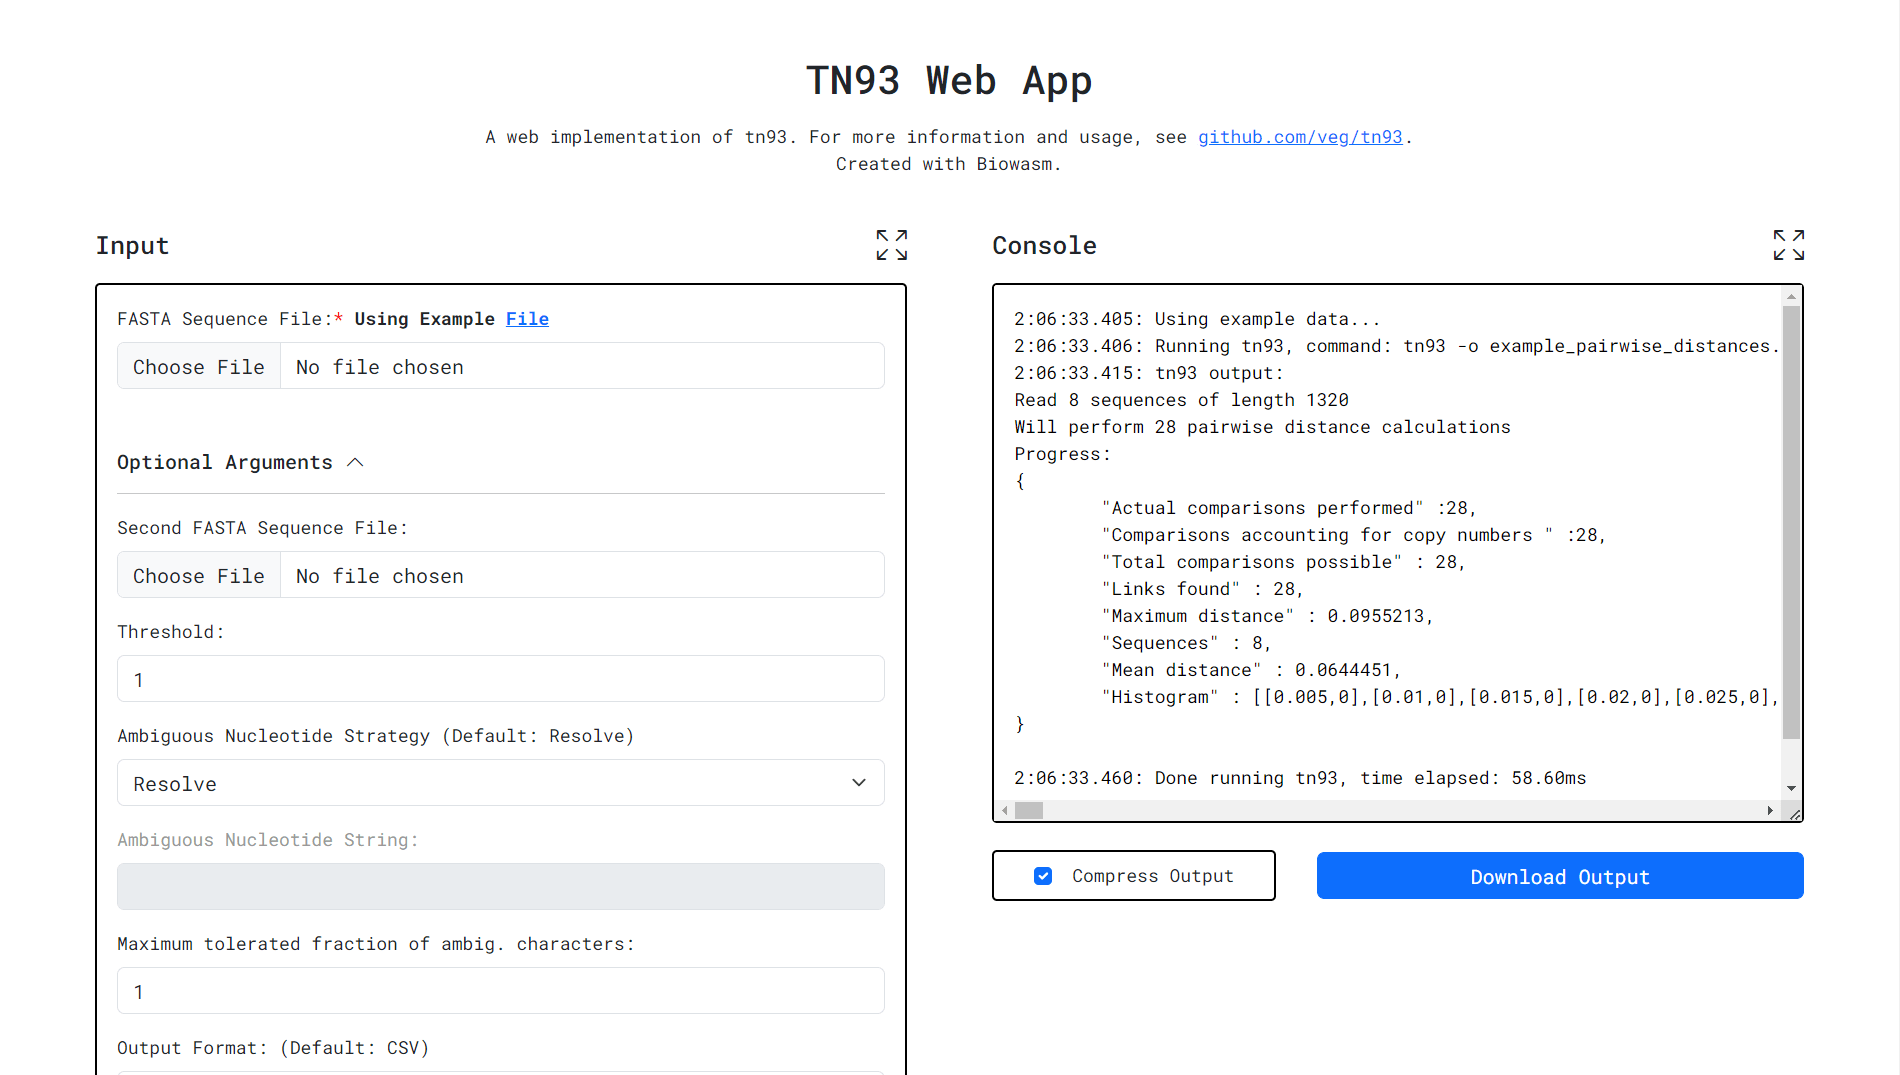This screenshot has height=1075, width=1900.
Task: Open the example File link
Action: [527, 319]
